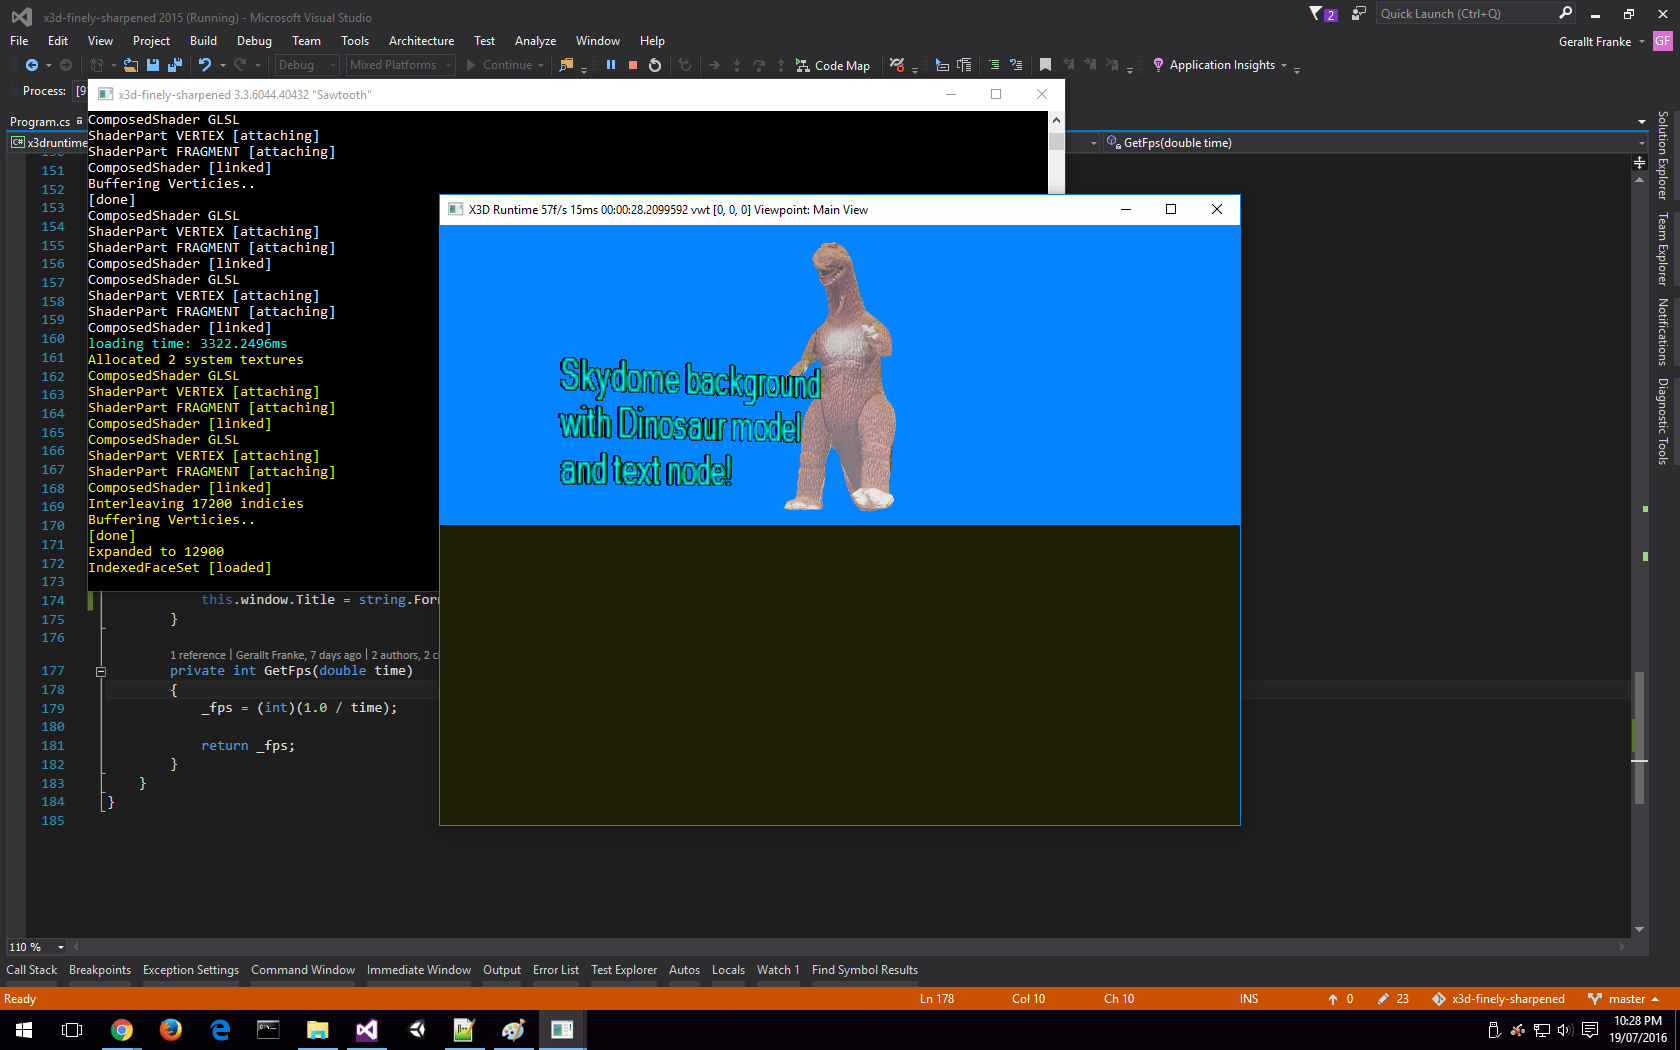The width and height of the screenshot is (1680, 1050).
Task: Click the Find in Files toolbar icon
Action: coord(567,65)
